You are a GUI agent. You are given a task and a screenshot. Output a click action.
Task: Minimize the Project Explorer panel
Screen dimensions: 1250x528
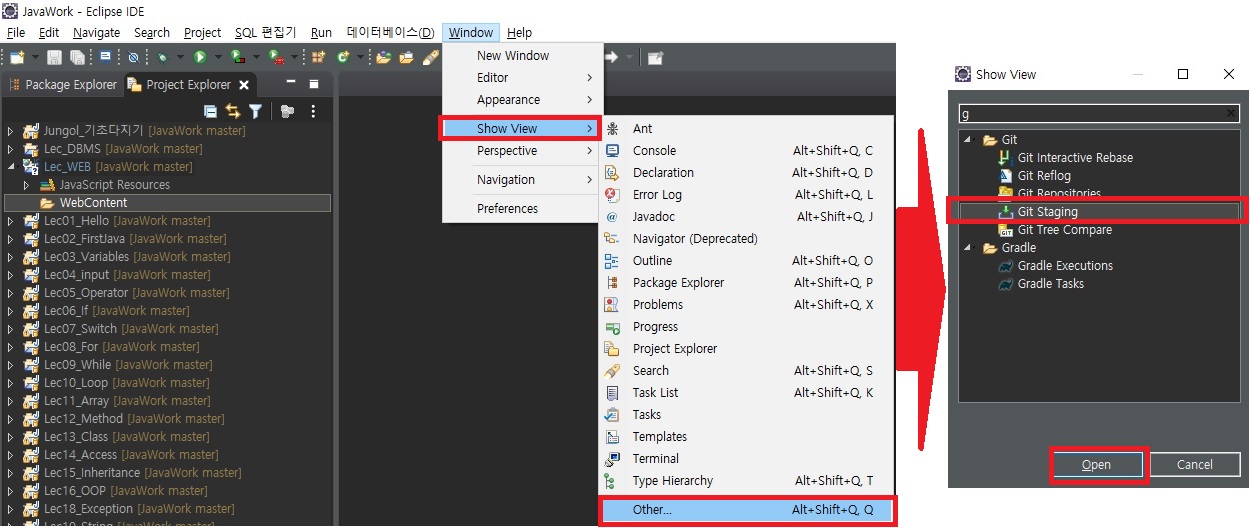click(x=291, y=83)
